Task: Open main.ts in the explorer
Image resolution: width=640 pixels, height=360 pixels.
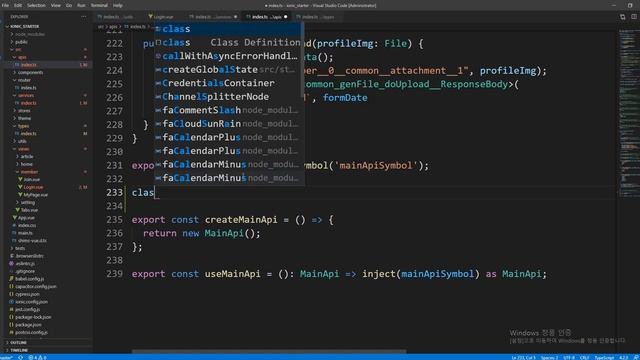Action: [x=25, y=233]
